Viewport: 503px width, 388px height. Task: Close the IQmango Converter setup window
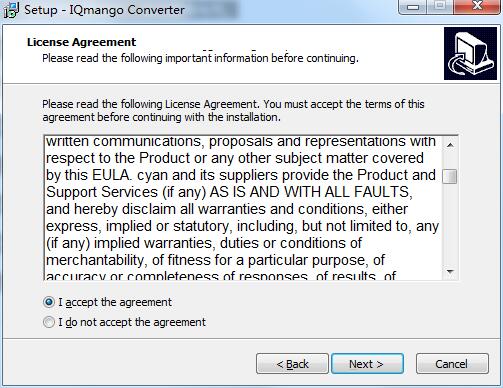477,6
